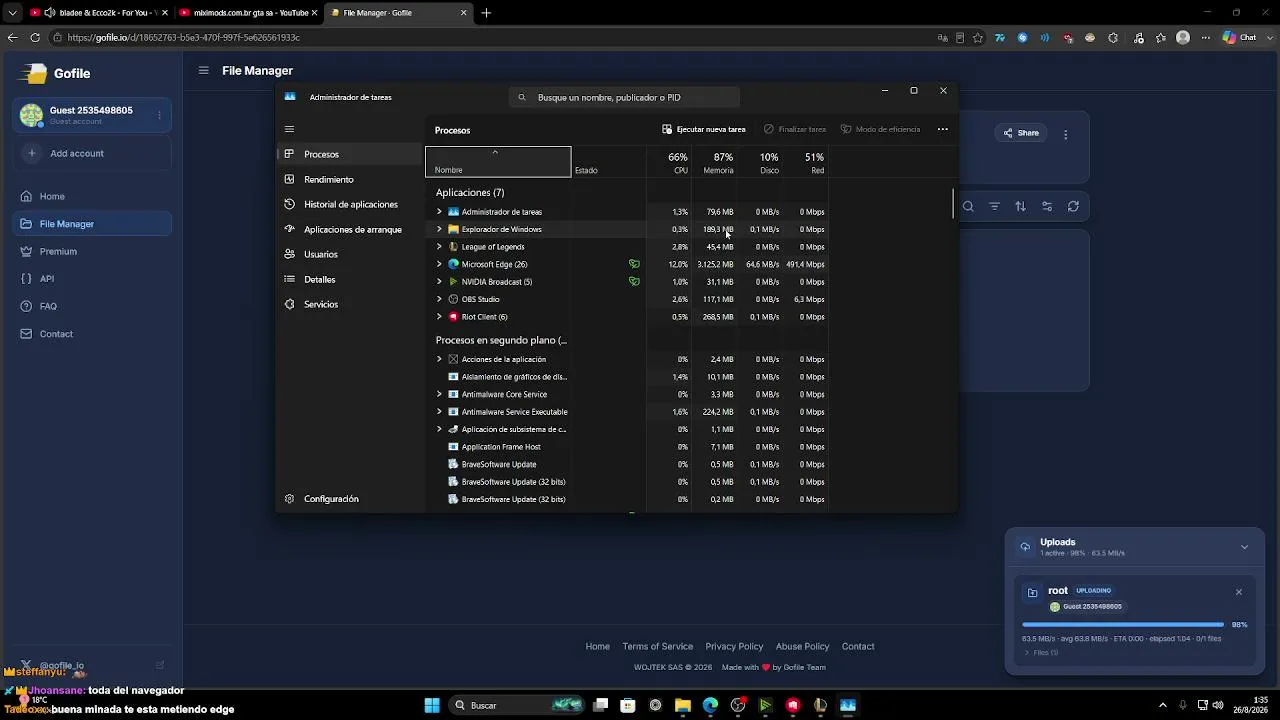The width and height of the screenshot is (1280, 720).
Task: Expand the League of Legends process group
Action: 439,247
